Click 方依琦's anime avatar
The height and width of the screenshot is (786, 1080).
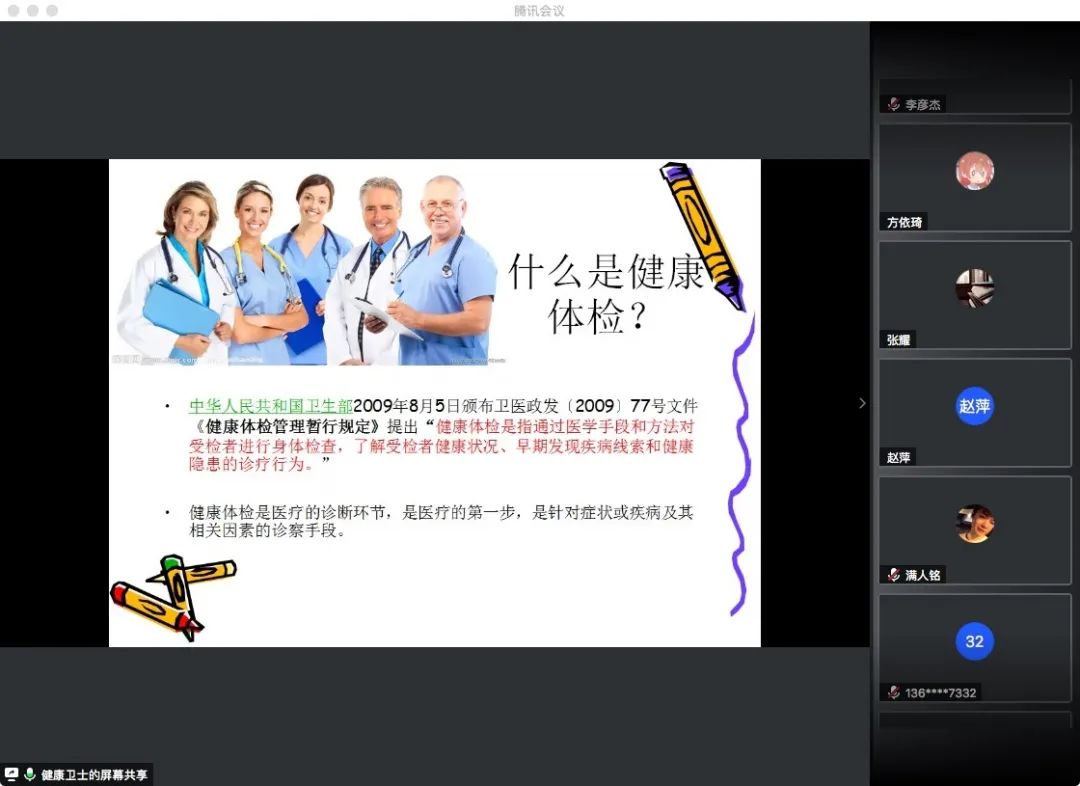974,171
